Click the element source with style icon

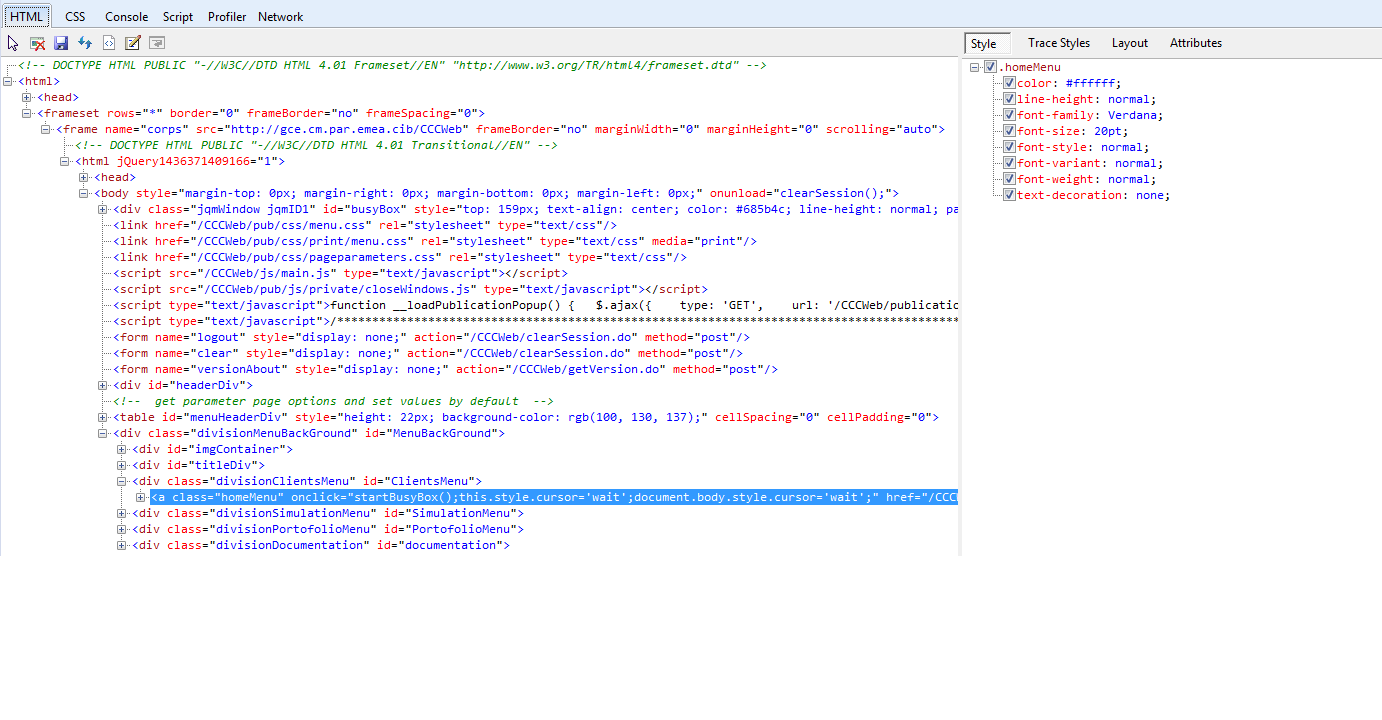[x=109, y=43]
